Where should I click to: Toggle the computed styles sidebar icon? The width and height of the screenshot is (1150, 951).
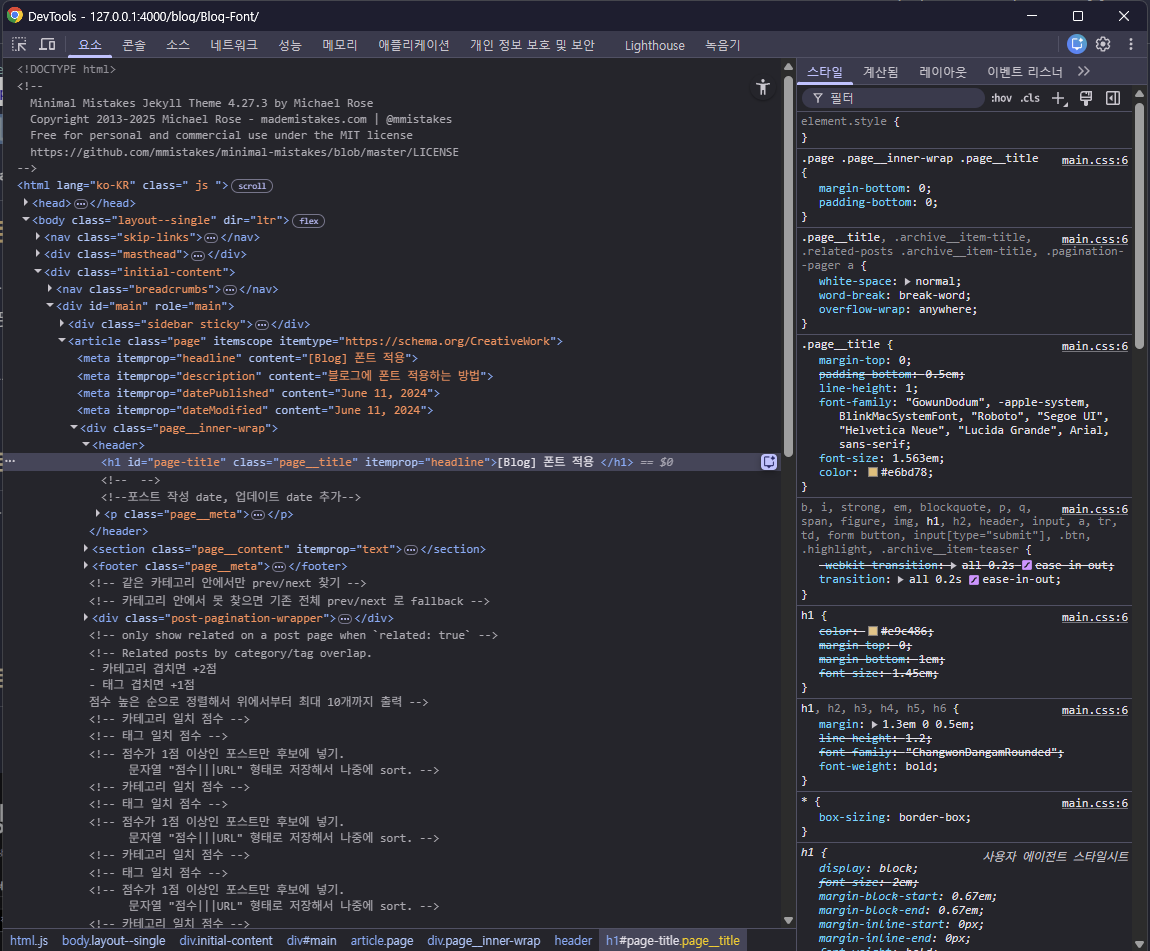pyautogui.click(x=1112, y=98)
